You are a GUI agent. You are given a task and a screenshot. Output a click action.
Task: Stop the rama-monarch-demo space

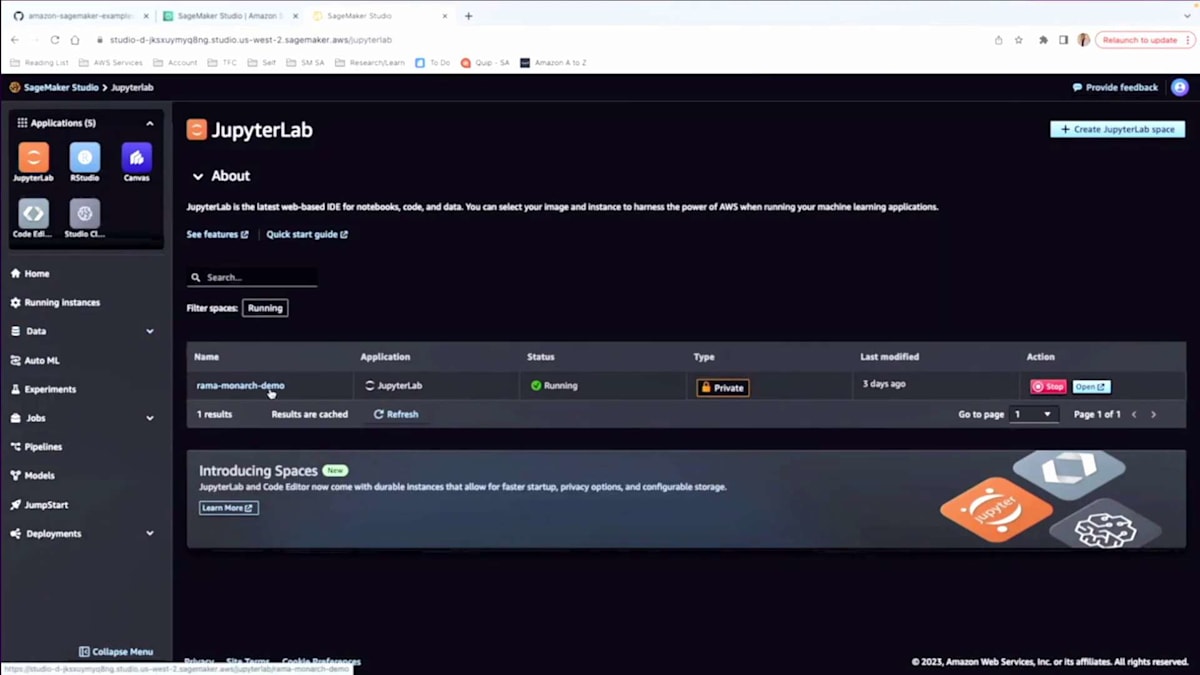click(x=1048, y=386)
